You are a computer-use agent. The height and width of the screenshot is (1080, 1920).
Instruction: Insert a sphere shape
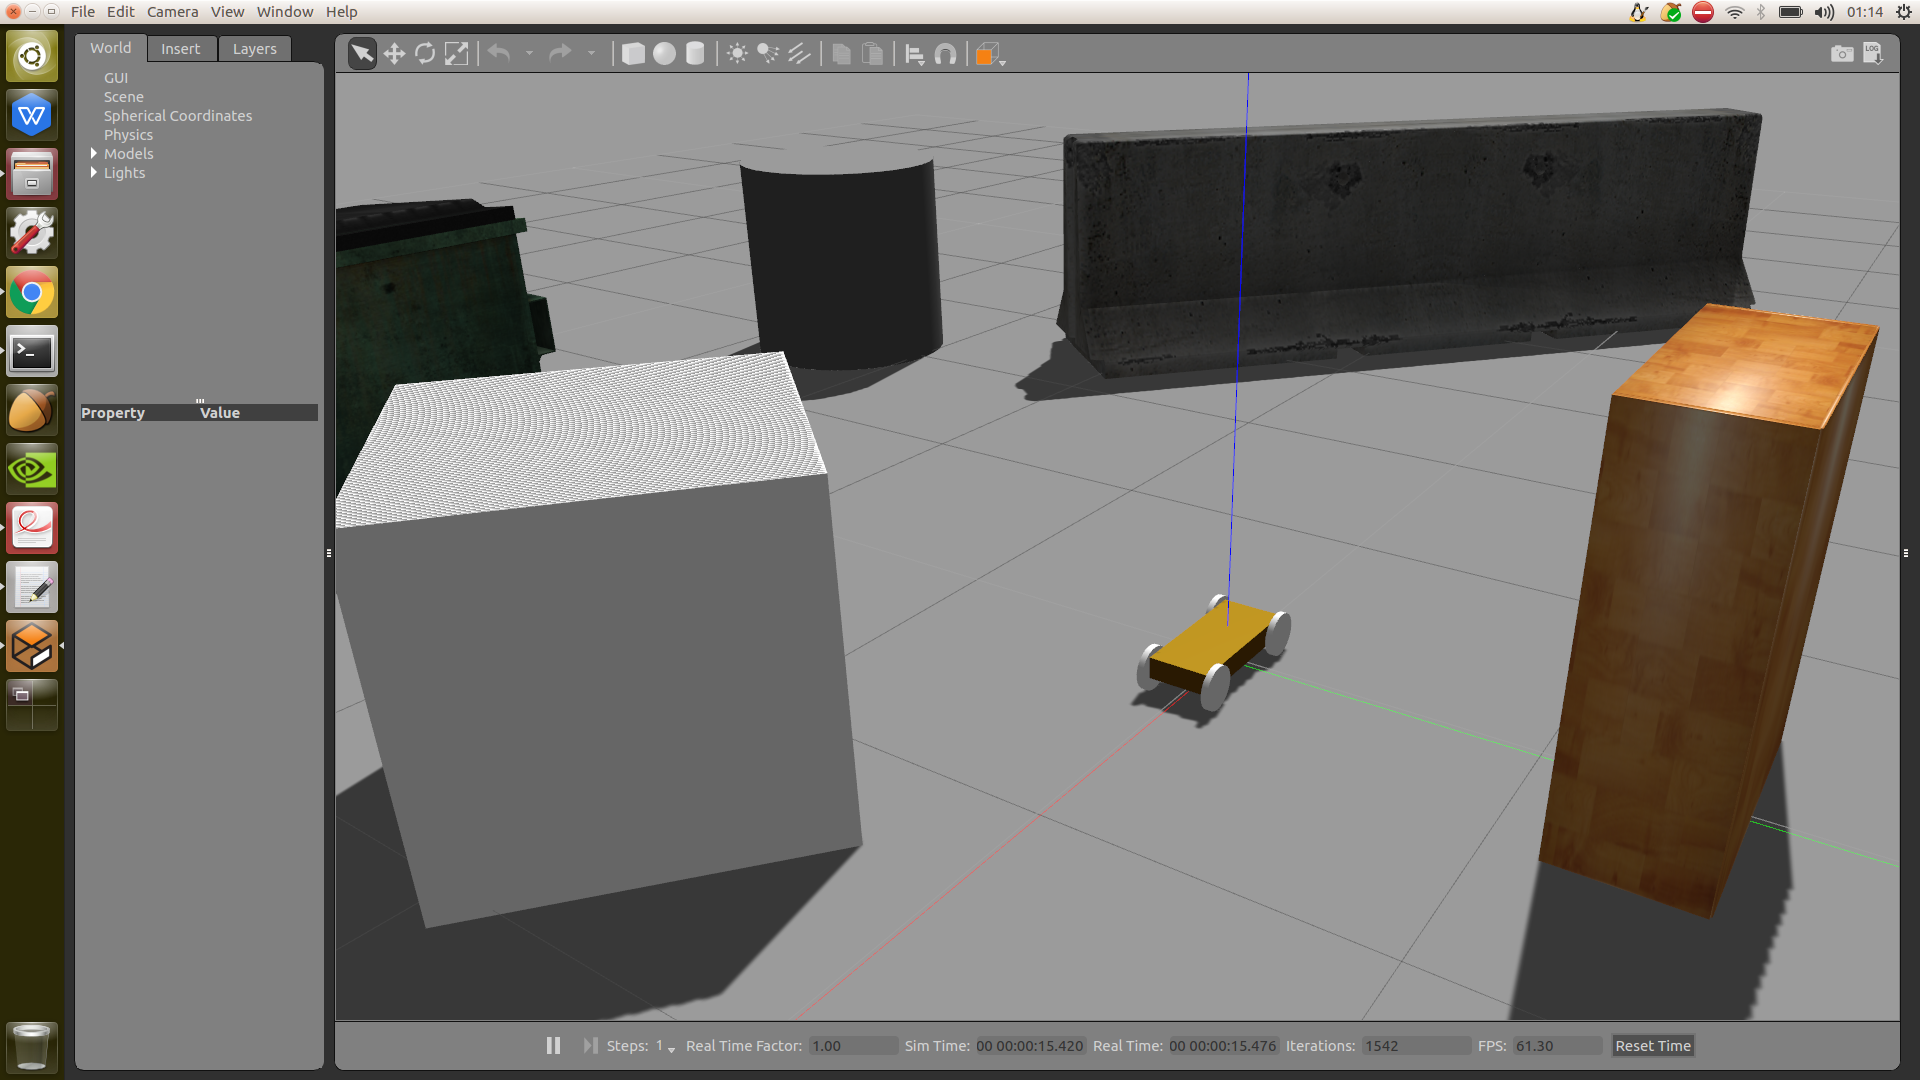coord(664,54)
